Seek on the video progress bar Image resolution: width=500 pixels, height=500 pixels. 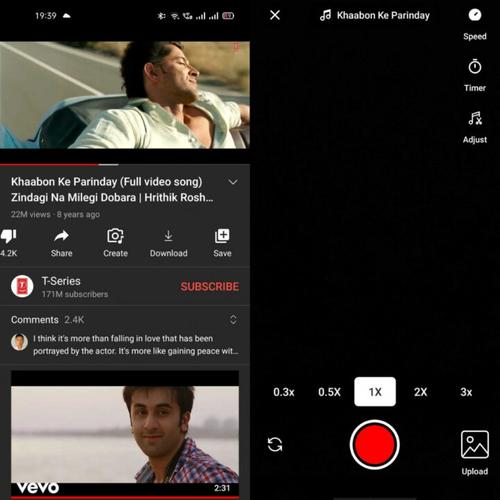pyautogui.click(x=125, y=165)
